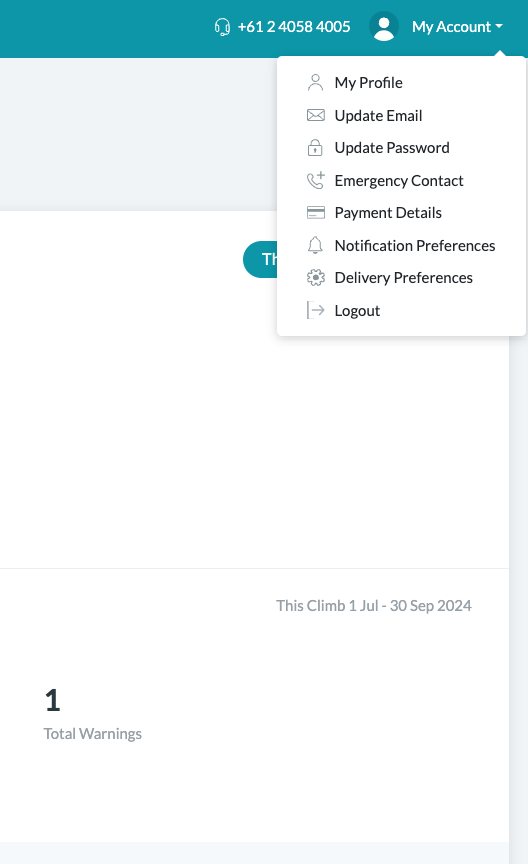Click the logout arrow icon

315,310
